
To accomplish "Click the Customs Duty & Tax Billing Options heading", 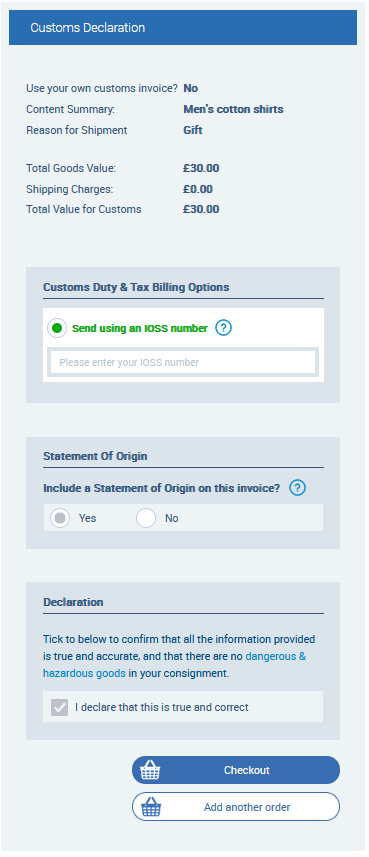I will (136, 287).
